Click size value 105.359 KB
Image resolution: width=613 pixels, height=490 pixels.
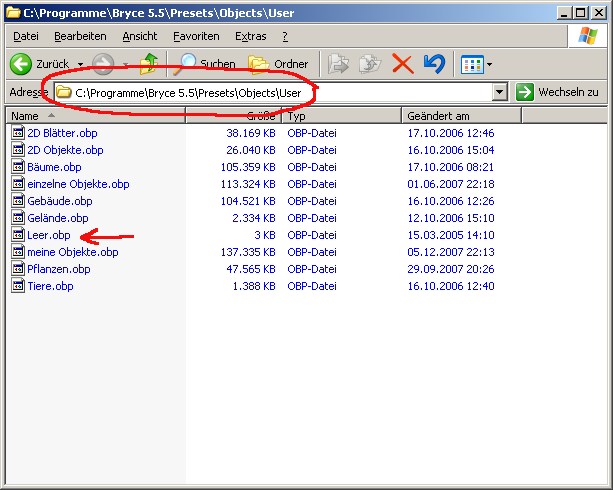click(x=248, y=167)
